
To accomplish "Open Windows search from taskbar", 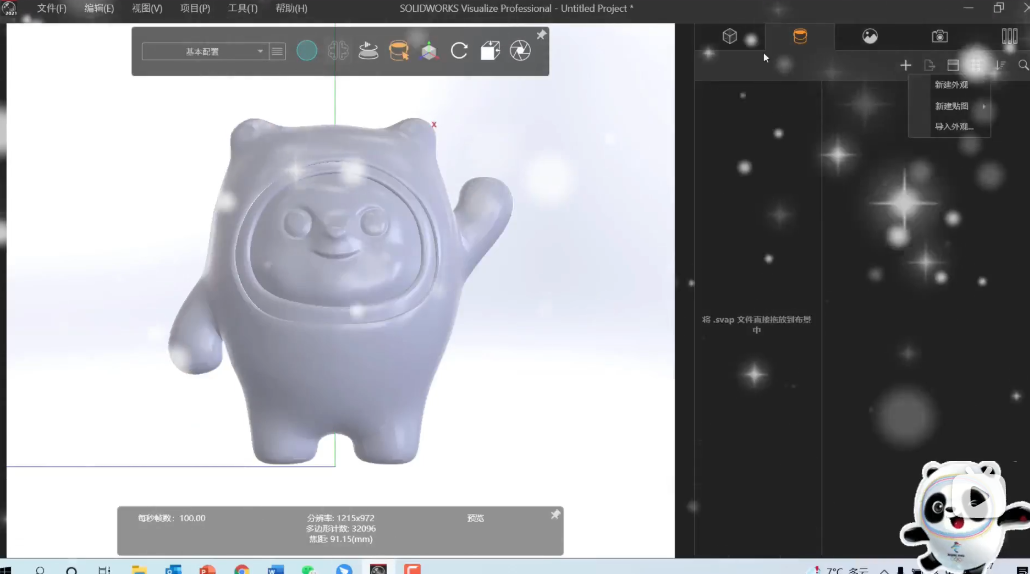I will (40, 570).
